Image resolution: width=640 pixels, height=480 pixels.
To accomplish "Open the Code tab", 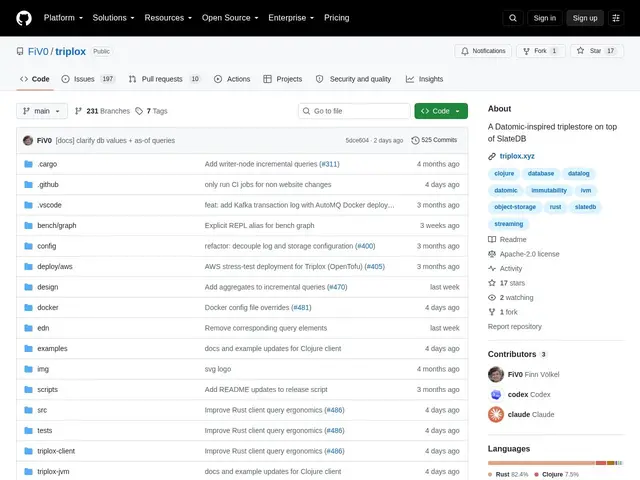I will [35, 79].
